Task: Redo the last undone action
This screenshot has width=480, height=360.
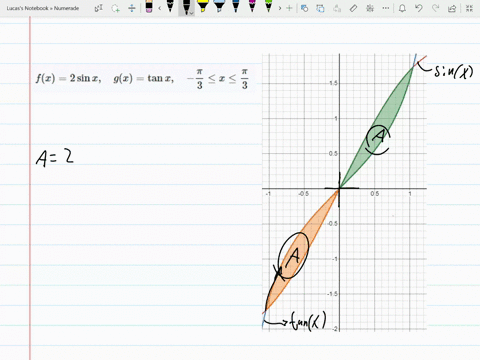Action: (435, 8)
